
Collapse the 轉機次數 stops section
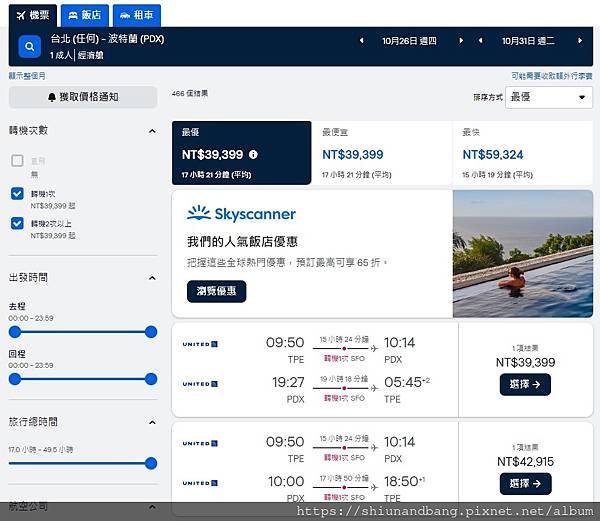[x=152, y=131]
